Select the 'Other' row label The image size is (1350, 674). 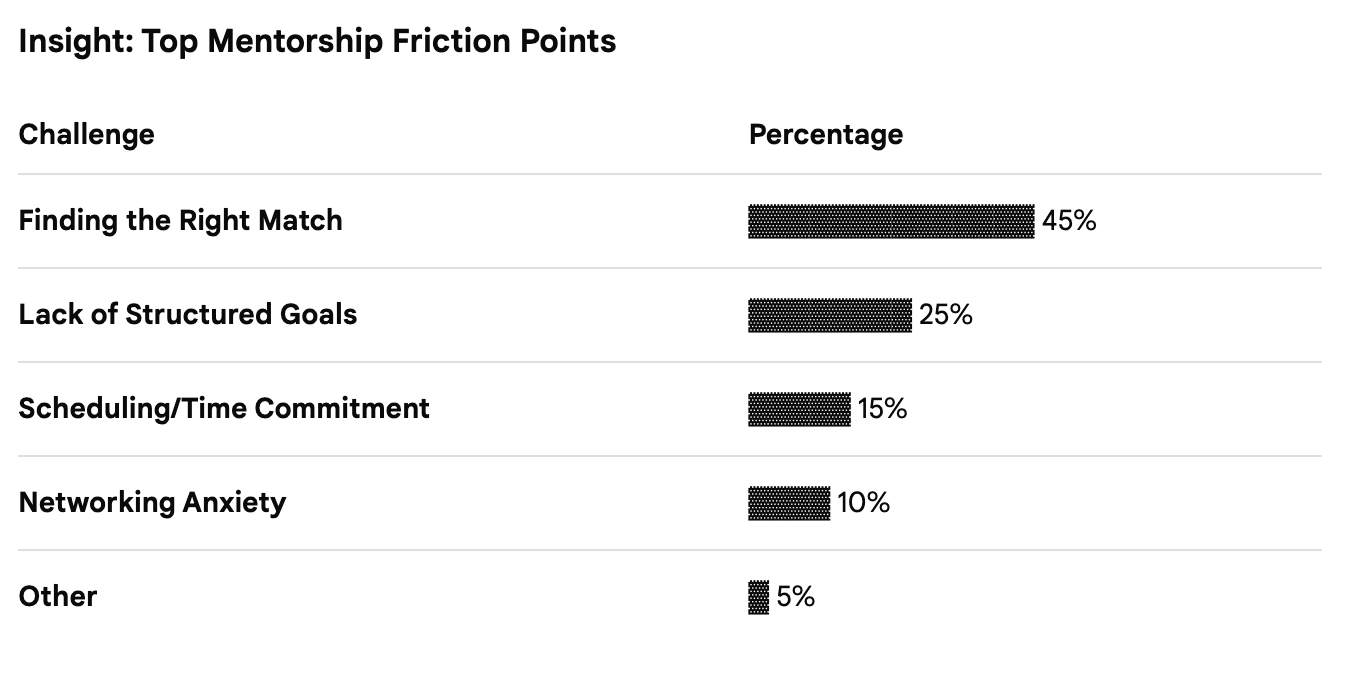click(x=58, y=596)
